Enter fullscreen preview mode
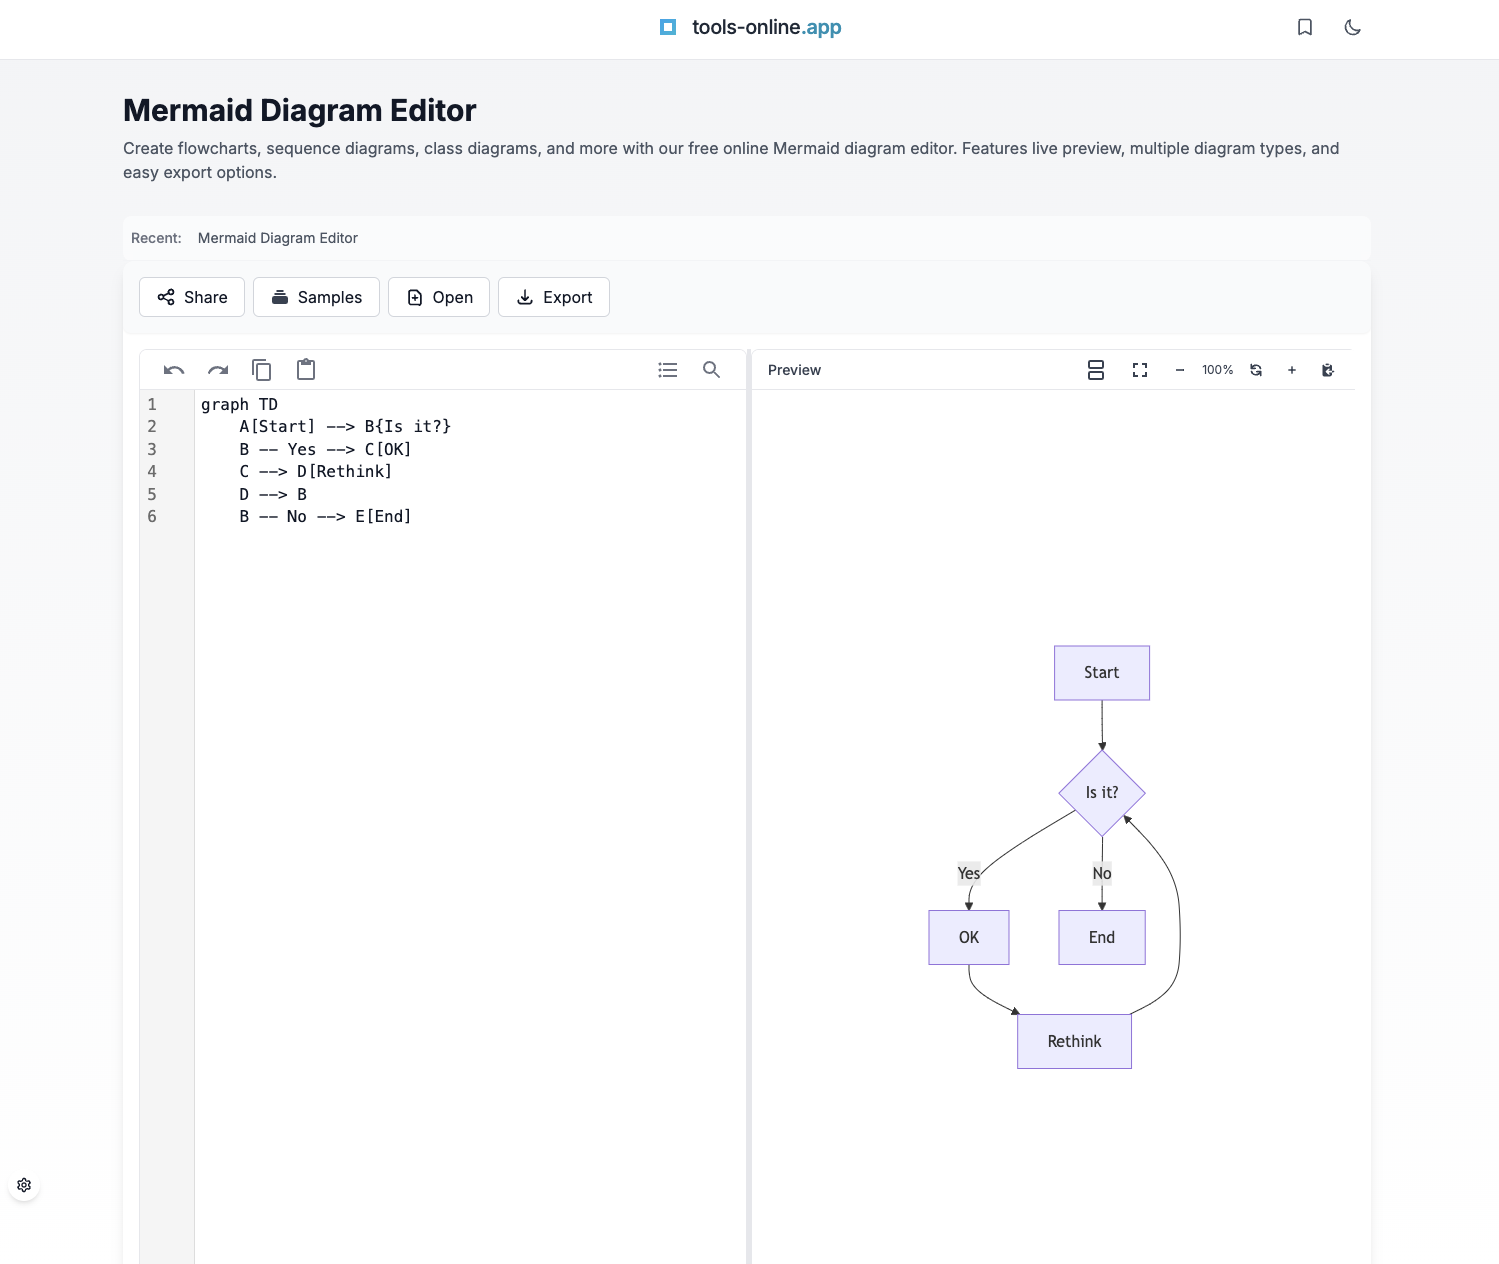Screen dimensions: 1499x1264 point(1140,370)
